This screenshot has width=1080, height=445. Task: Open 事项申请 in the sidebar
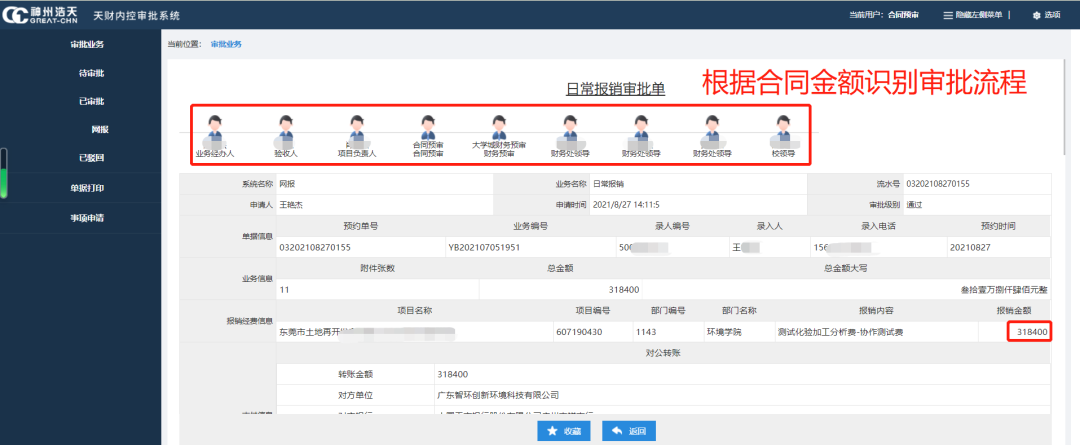(x=86, y=217)
